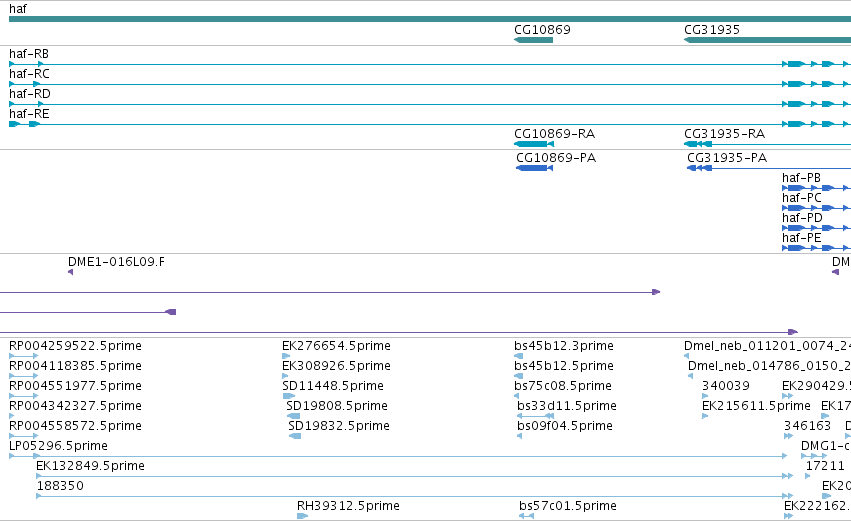The height and width of the screenshot is (521, 851).
Task: Click the CG31935-RA transcript label
Action: pyautogui.click(x=725, y=134)
